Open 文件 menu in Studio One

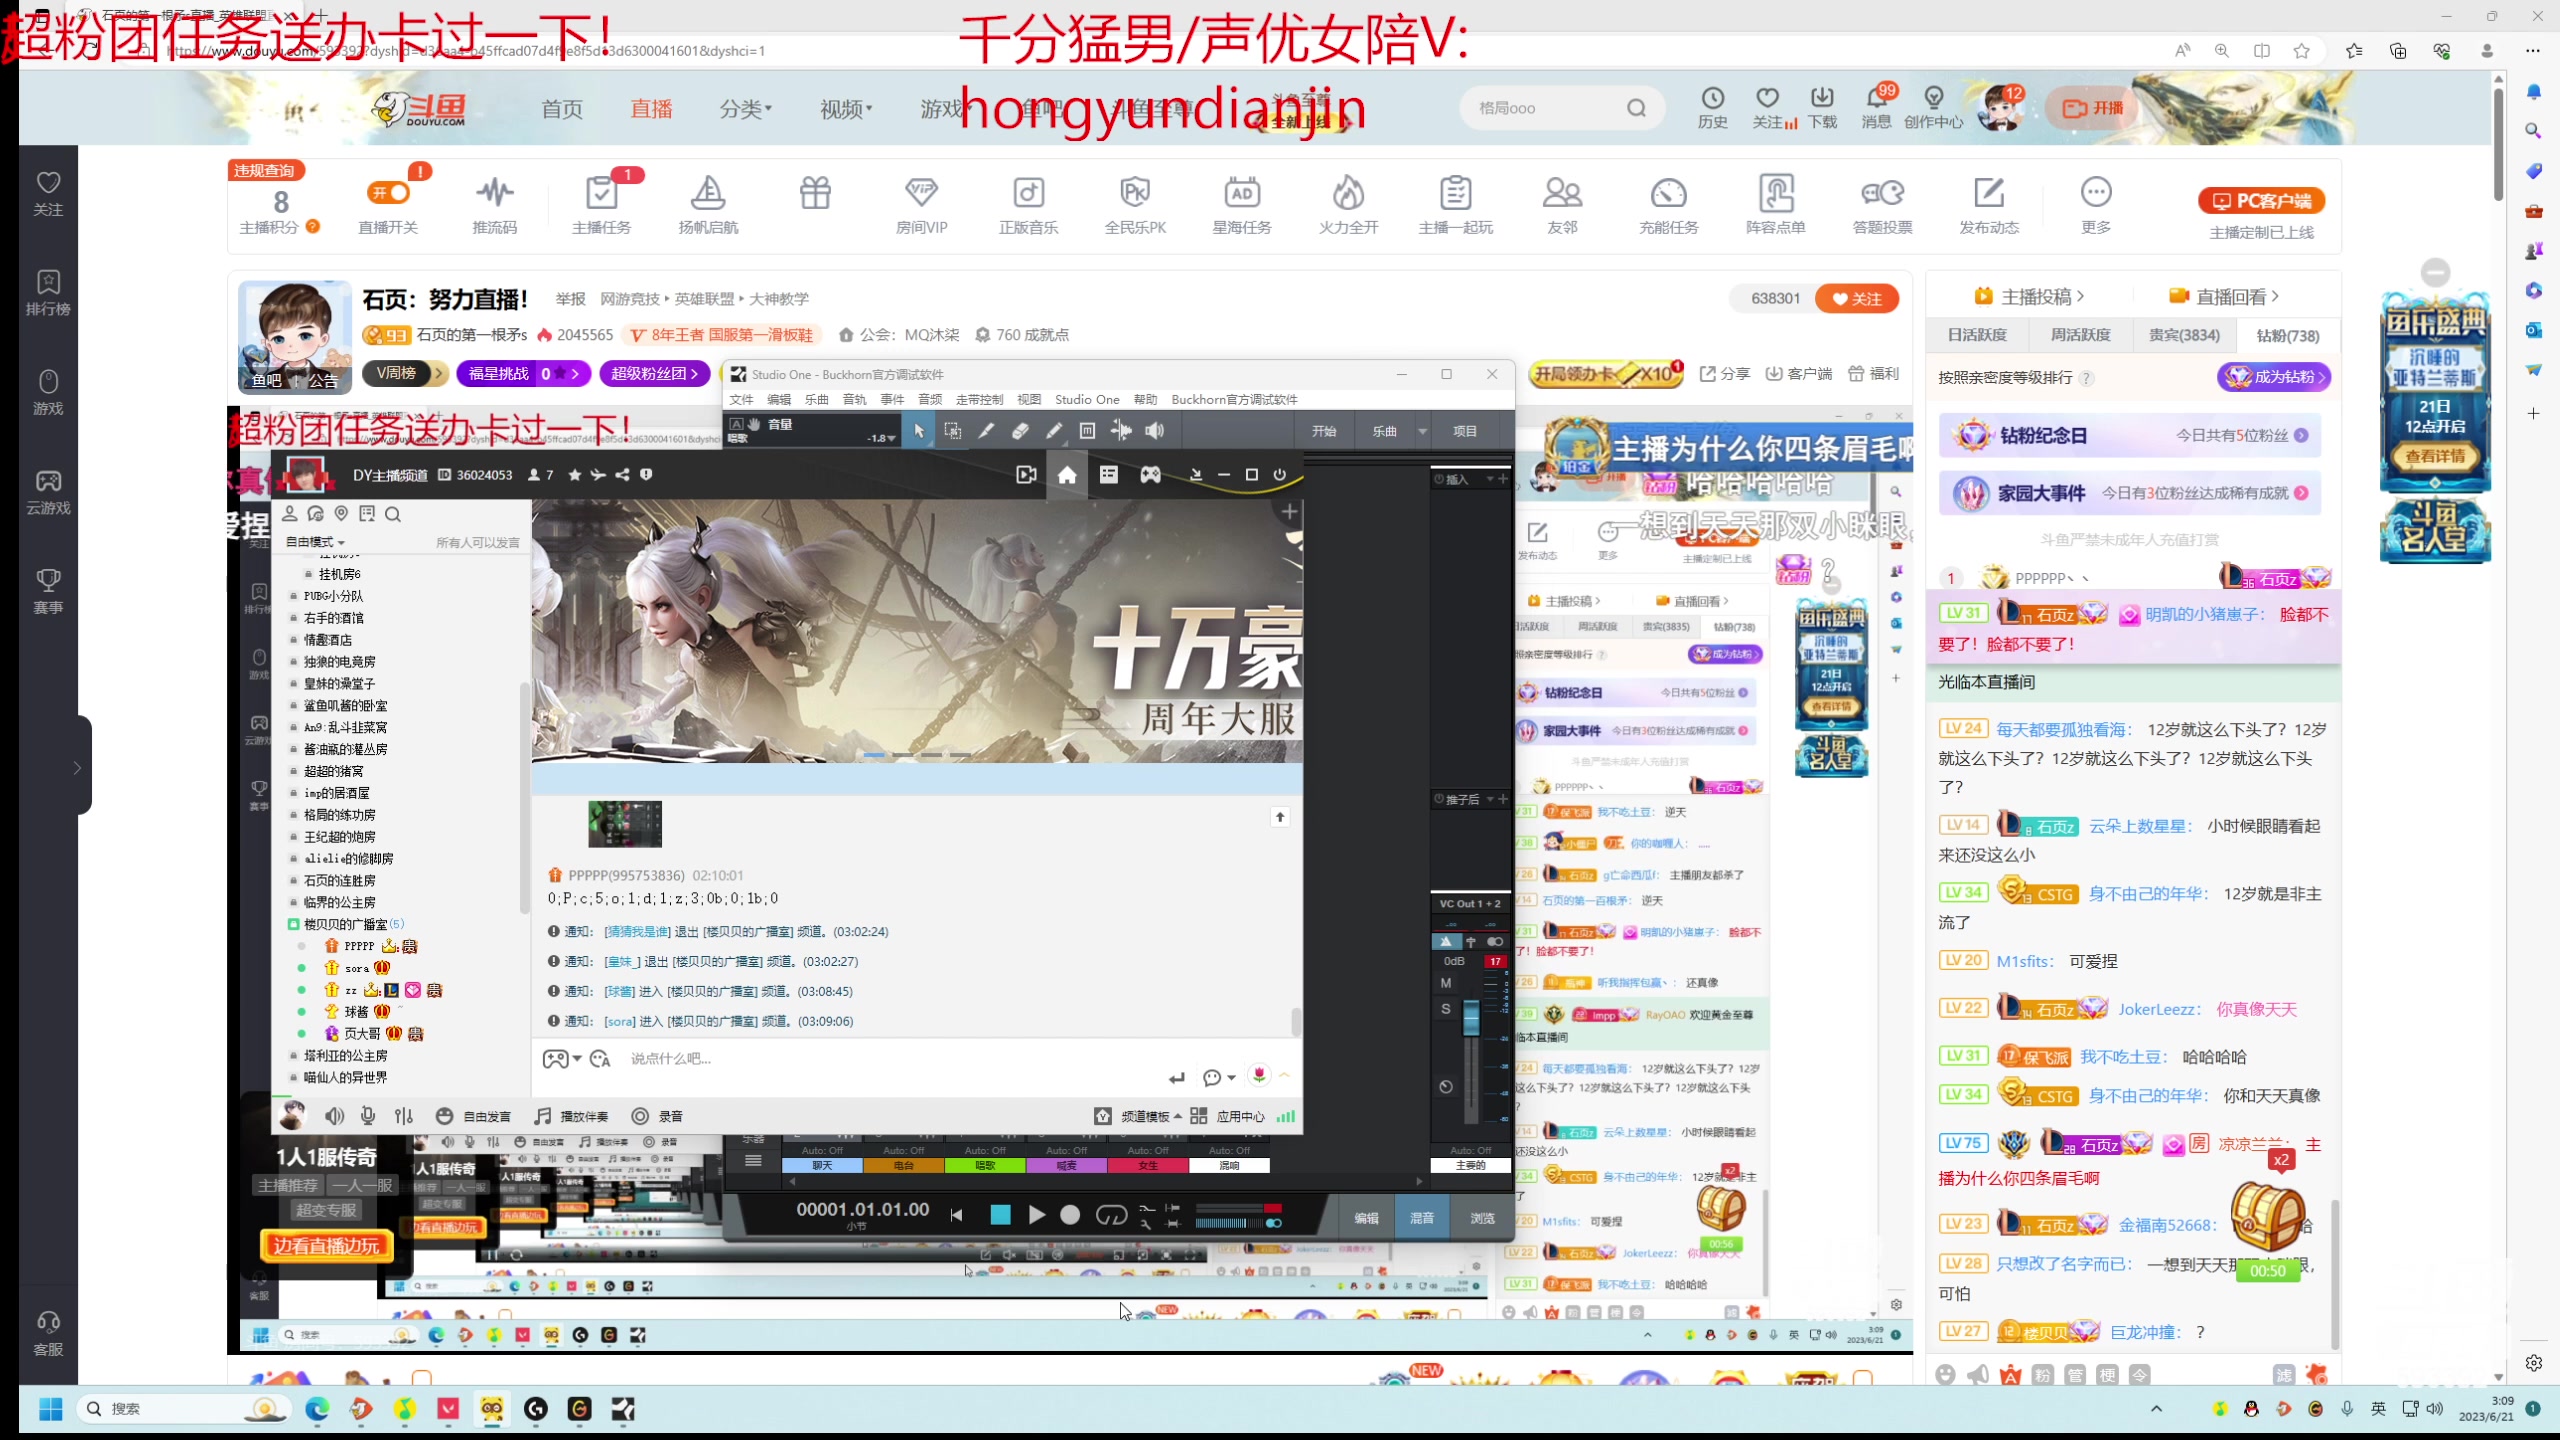tap(741, 399)
